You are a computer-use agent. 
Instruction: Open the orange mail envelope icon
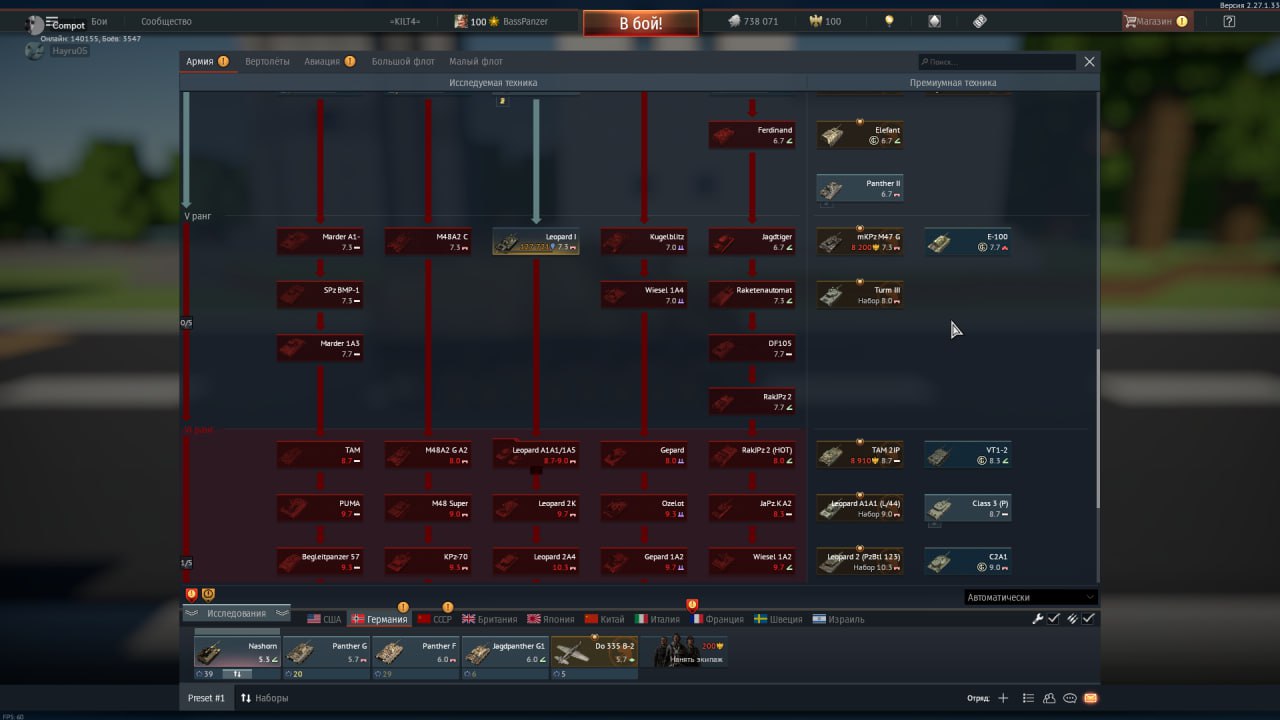click(x=1091, y=698)
